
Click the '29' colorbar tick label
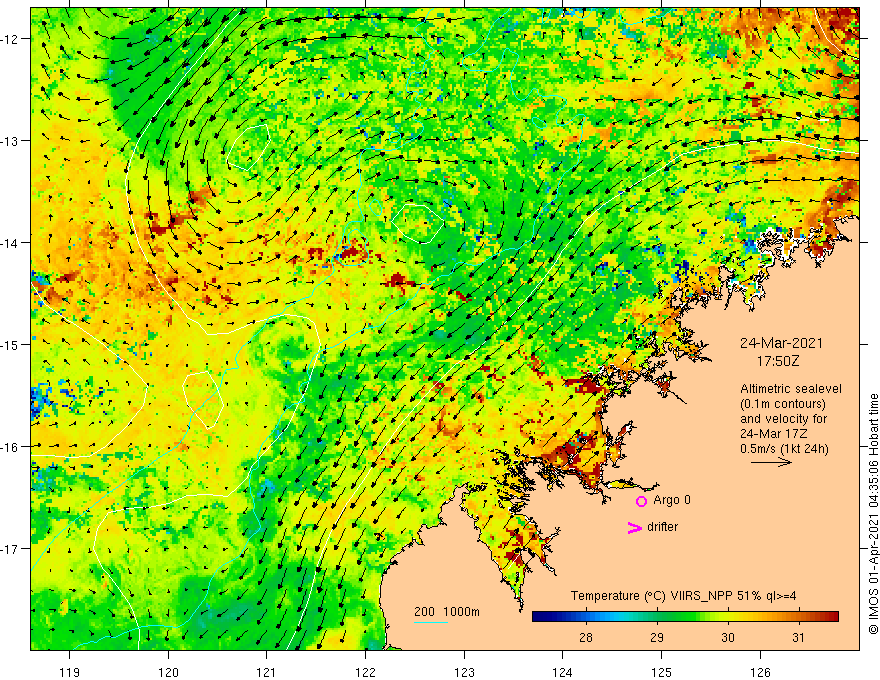pos(657,637)
